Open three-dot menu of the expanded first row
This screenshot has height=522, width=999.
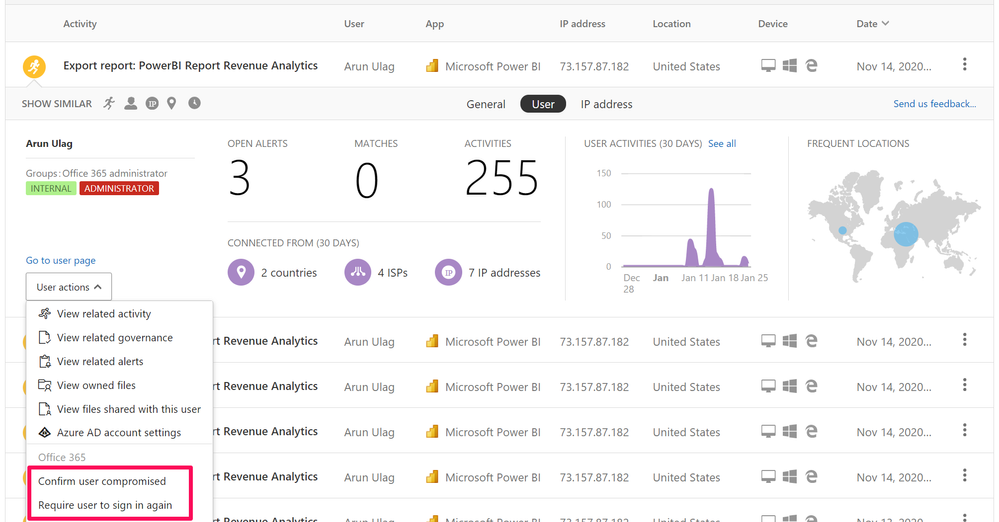[965, 64]
